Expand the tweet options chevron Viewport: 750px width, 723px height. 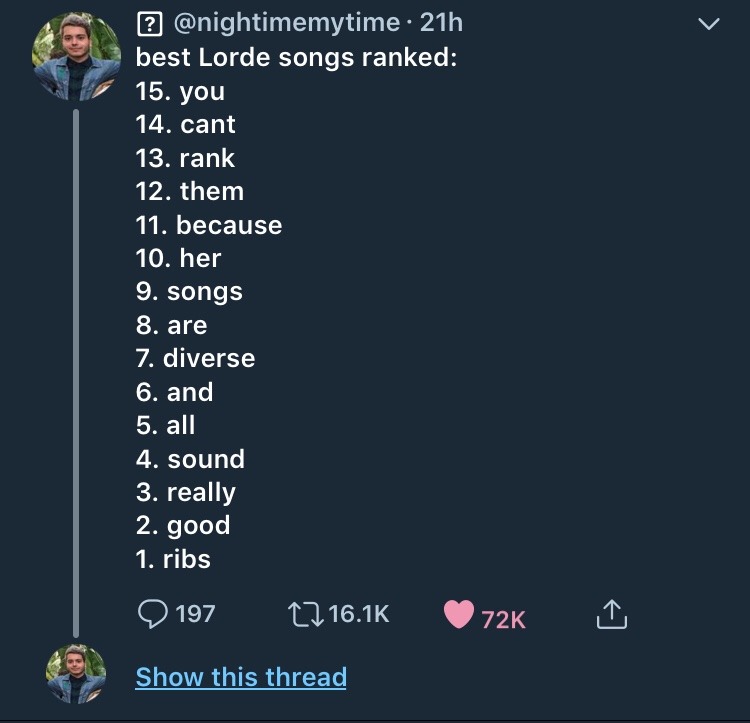click(708, 23)
